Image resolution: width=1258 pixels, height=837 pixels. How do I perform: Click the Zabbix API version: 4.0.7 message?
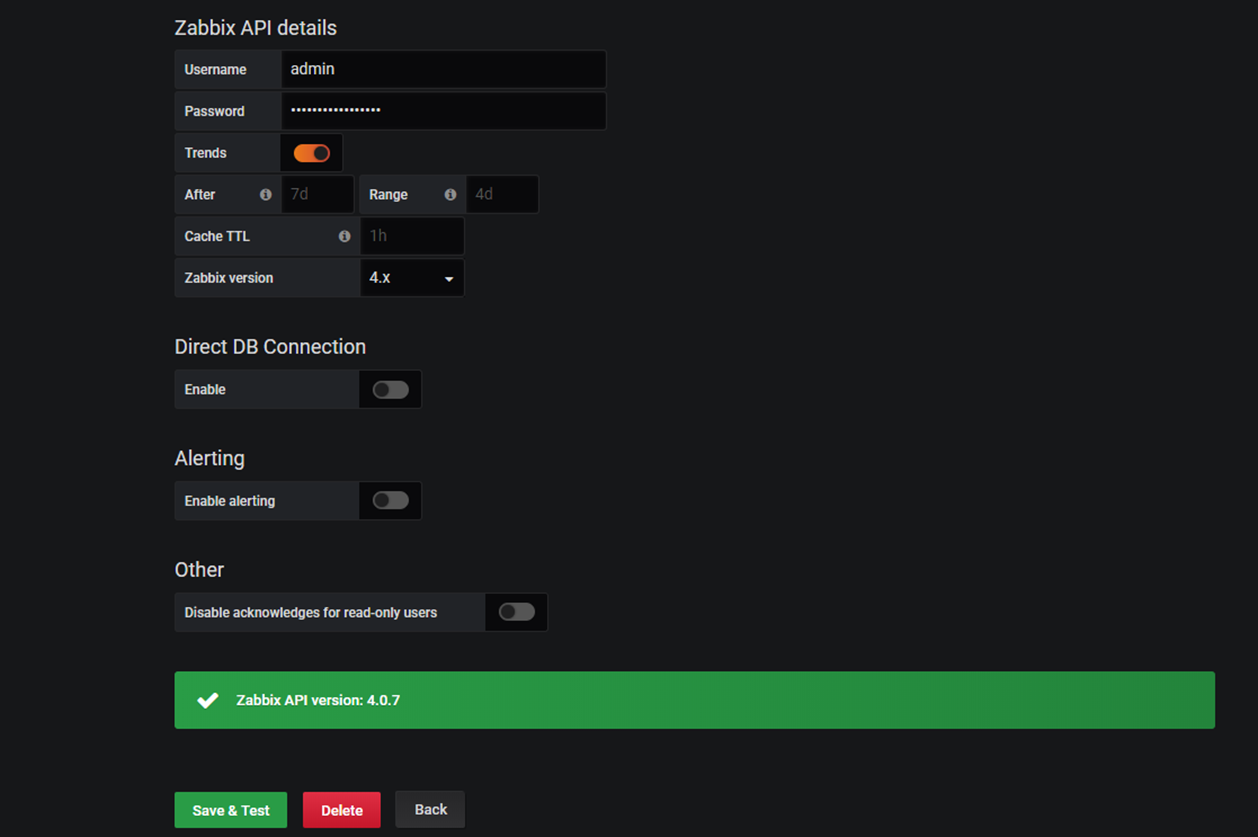pyautogui.click(x=318, y=700)
